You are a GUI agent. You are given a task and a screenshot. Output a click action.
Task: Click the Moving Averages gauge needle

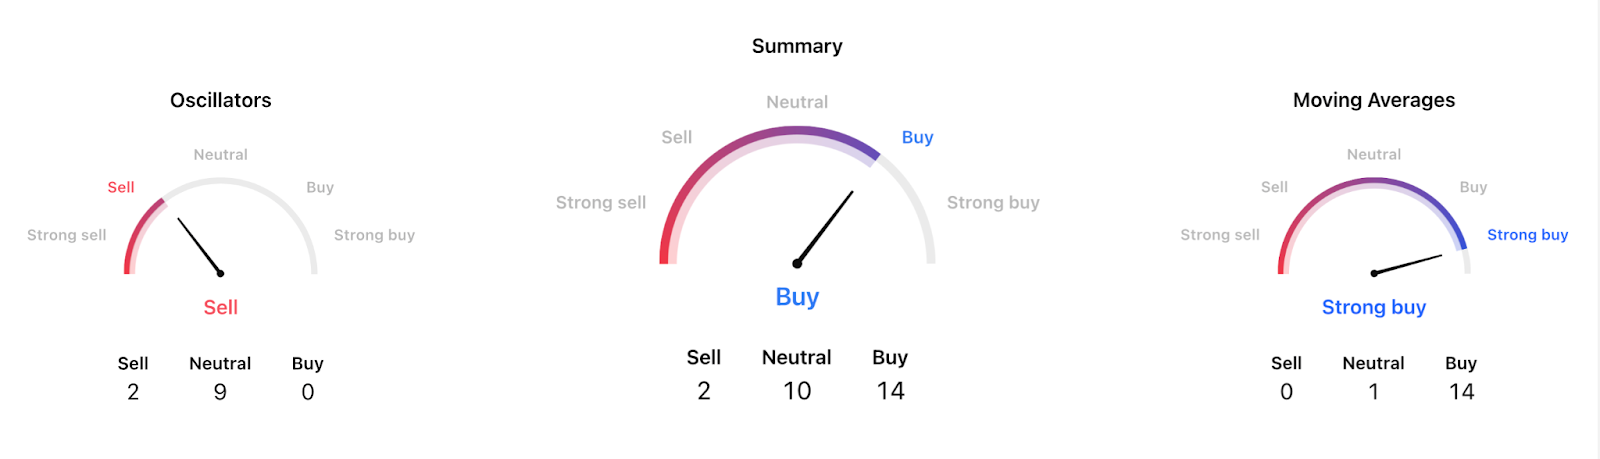pyautogui.click(x=1408, y=264)
